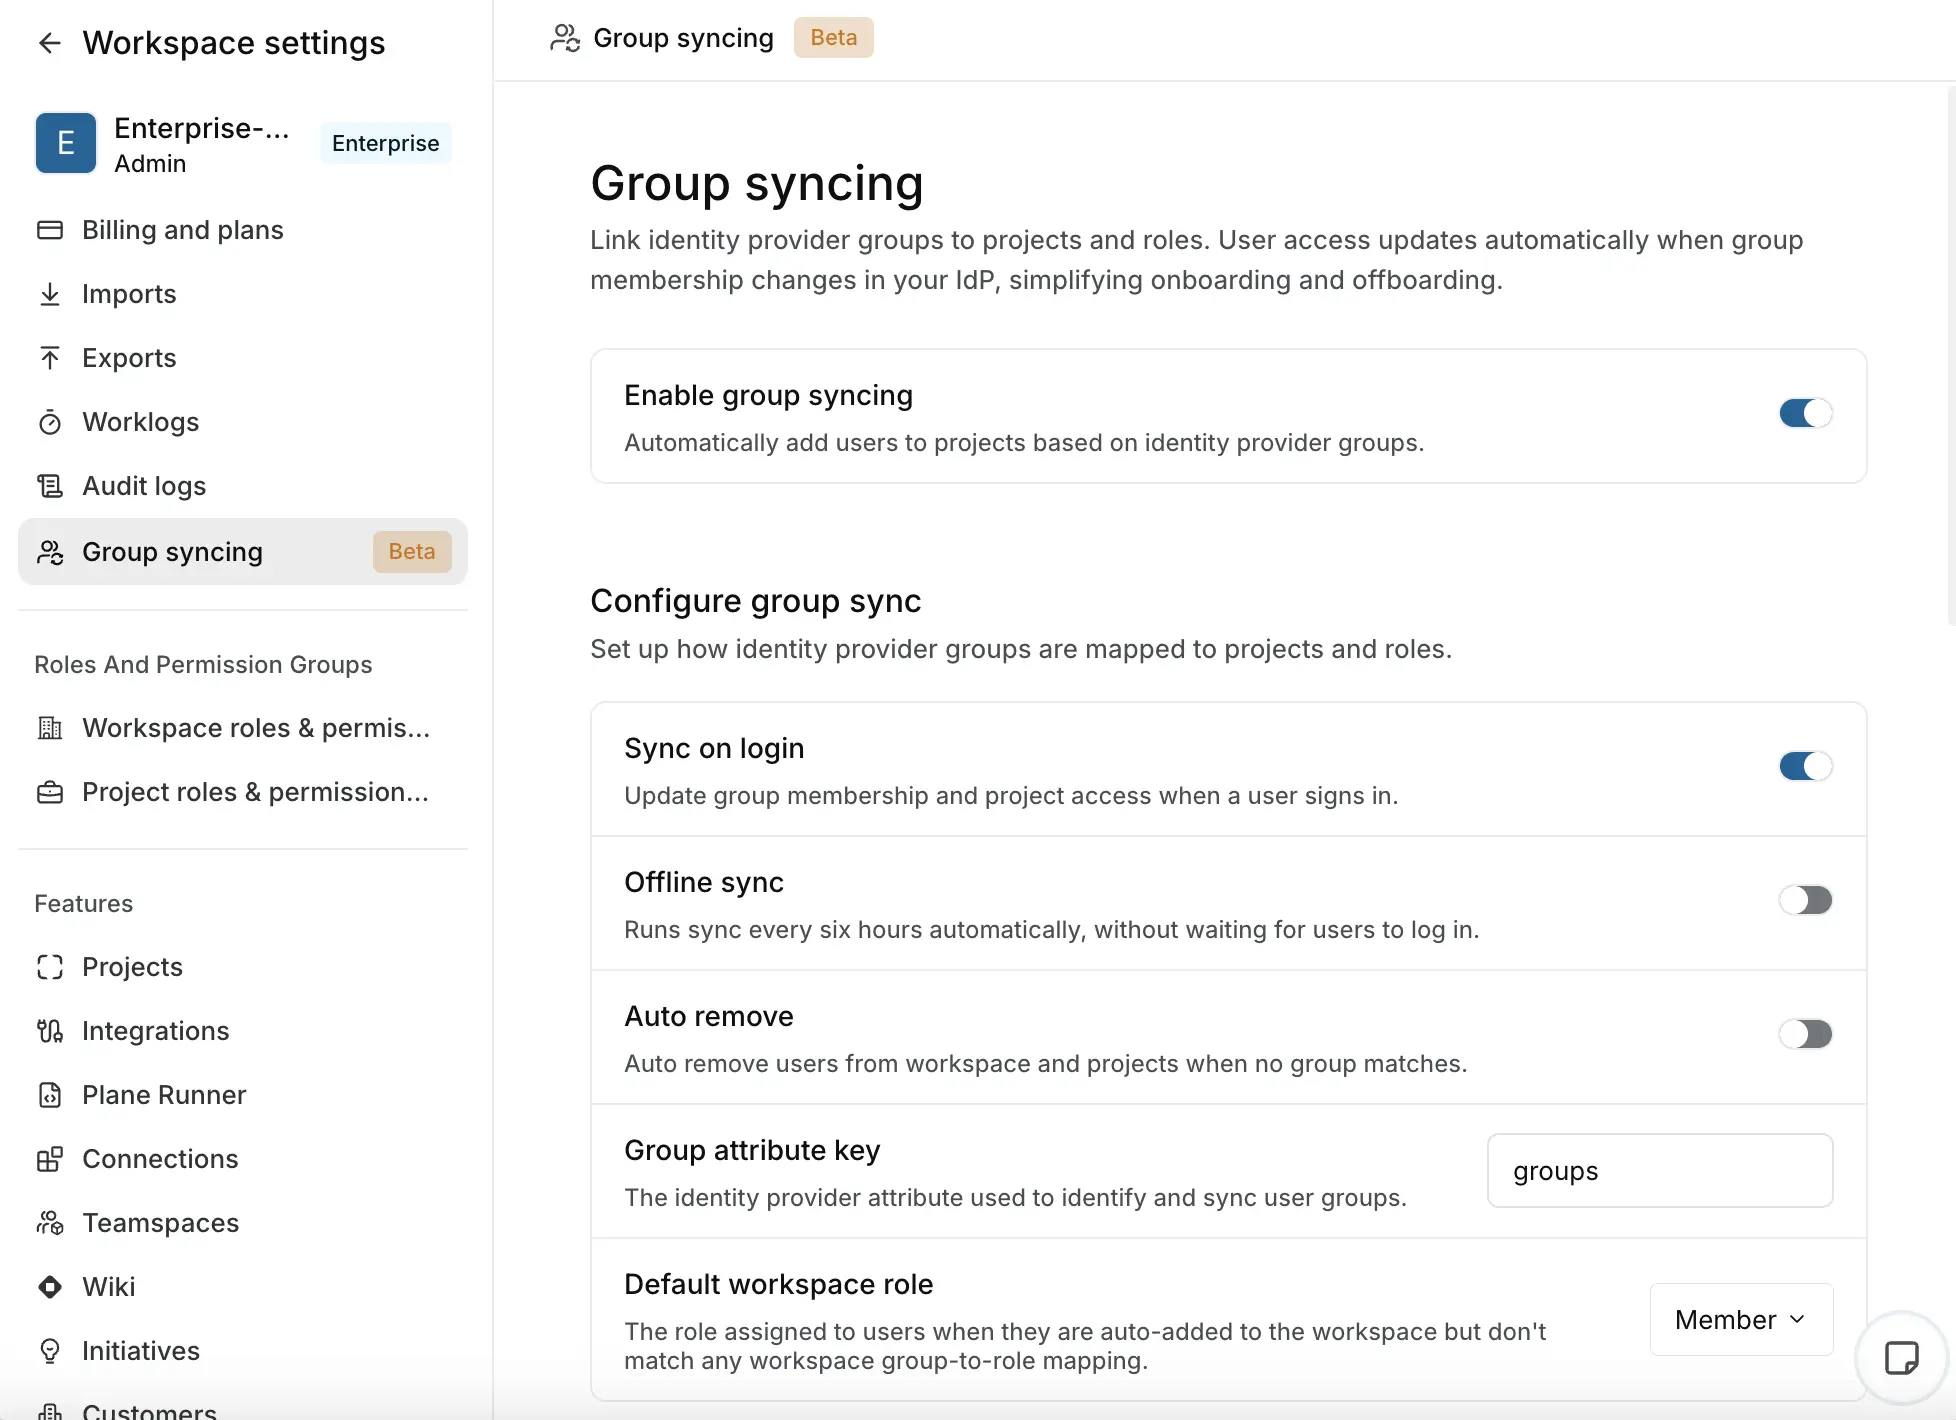Click the Project roles briefcase icon
This screenshot has height=1420, width=1956.
[x=50, y=792]
